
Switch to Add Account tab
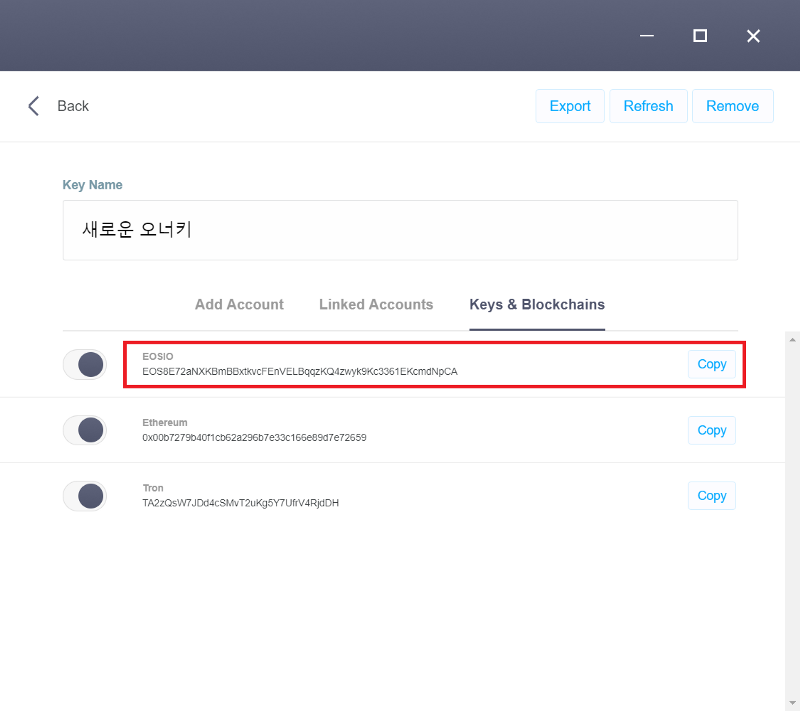pyautogui.click(x=239, y=304)
